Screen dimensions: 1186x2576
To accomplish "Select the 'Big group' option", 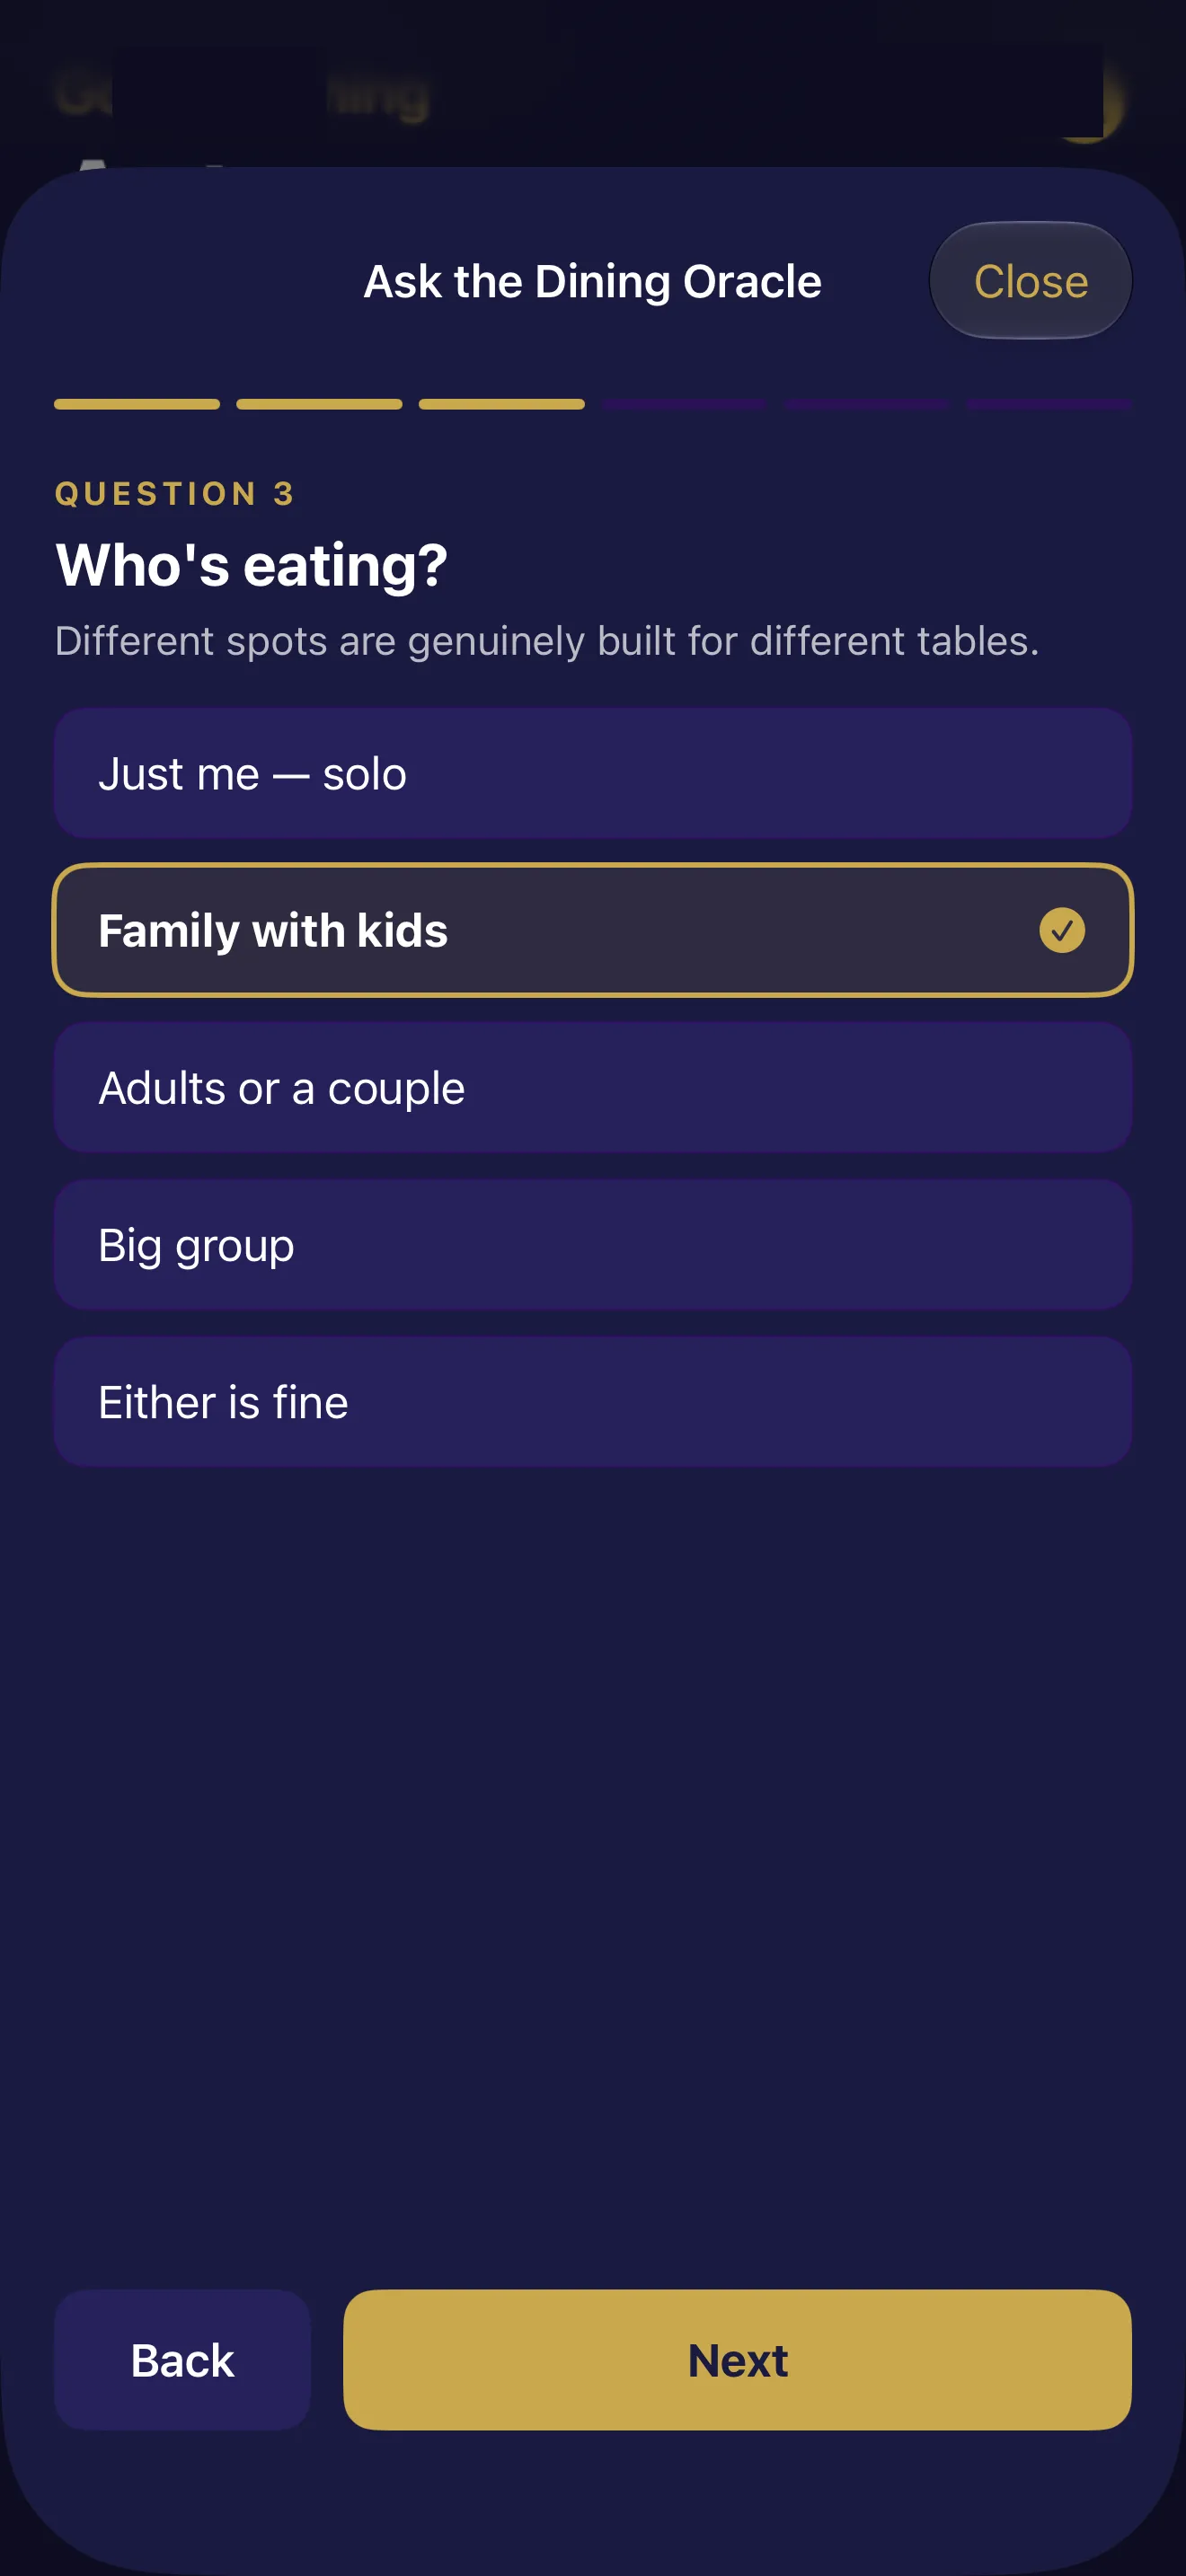I will click(593, 1244).
